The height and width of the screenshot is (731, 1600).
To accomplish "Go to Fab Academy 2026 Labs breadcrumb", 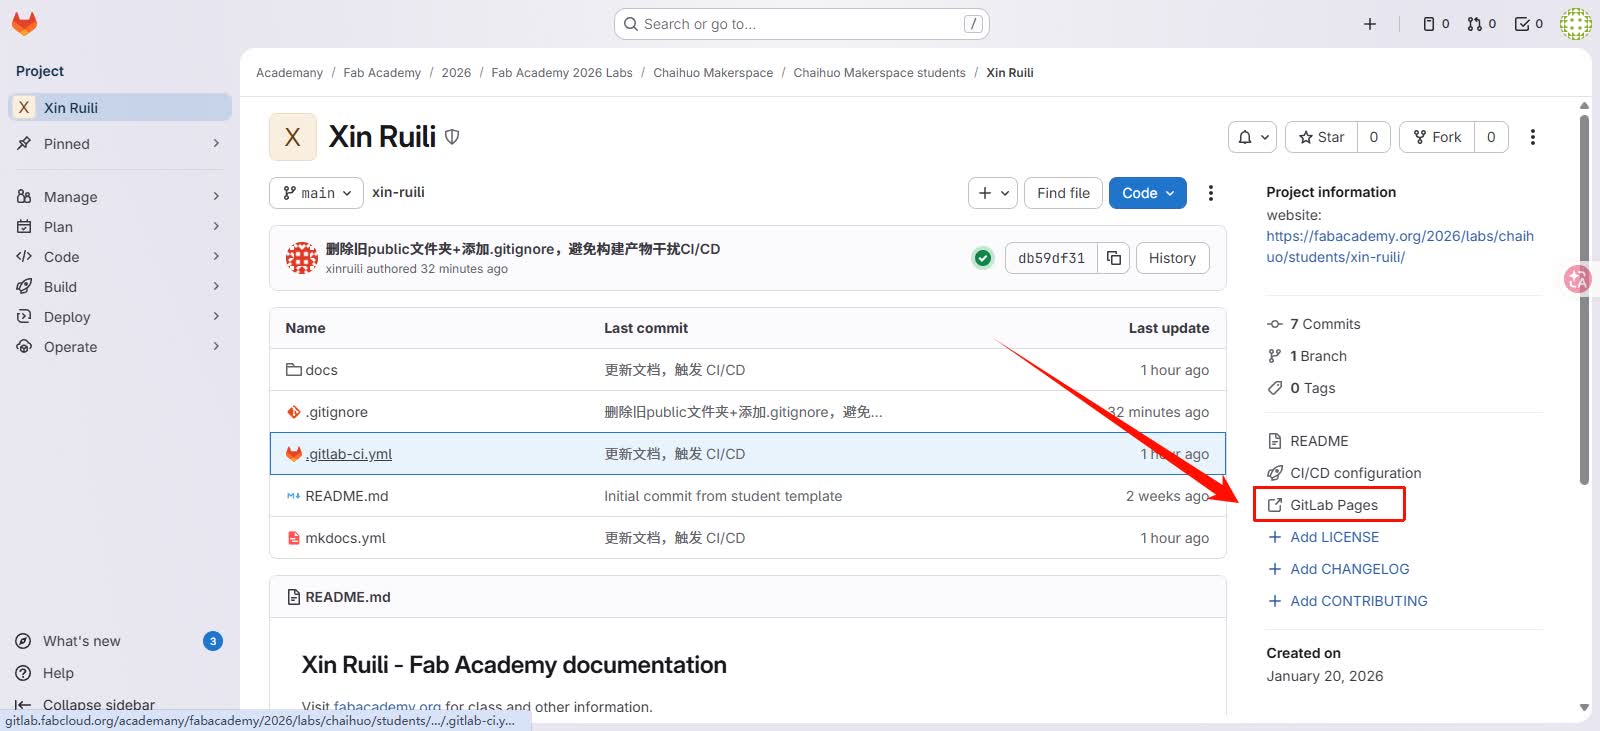I will click(x=562, y=73).
